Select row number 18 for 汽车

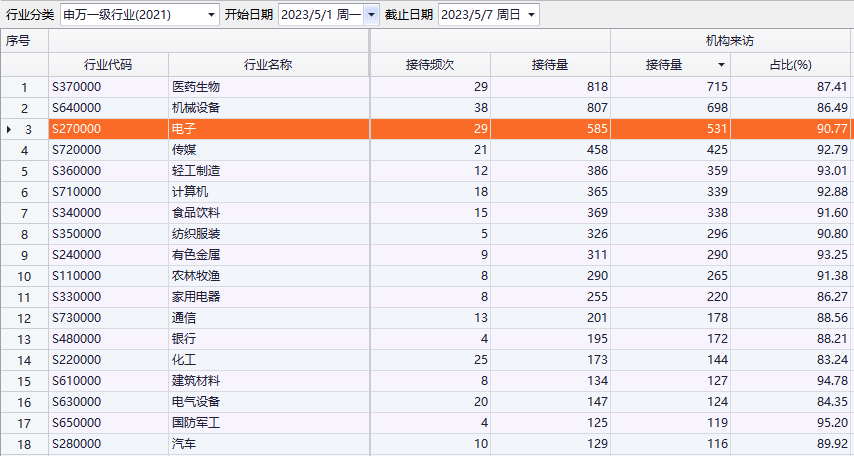tap(25, 444)
